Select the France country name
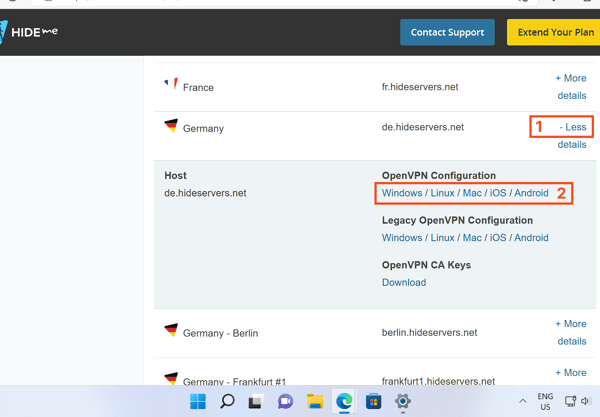The image size is (600, 417). coord(198,88)
